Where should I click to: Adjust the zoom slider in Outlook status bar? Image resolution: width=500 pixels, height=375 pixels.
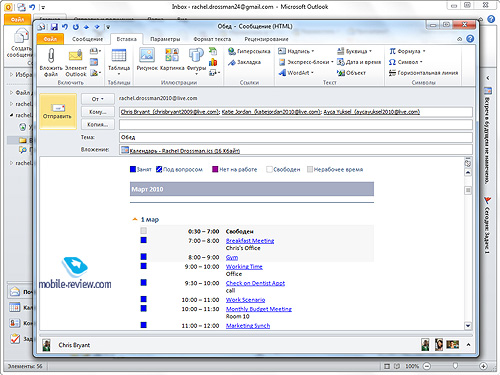point(455,366)
